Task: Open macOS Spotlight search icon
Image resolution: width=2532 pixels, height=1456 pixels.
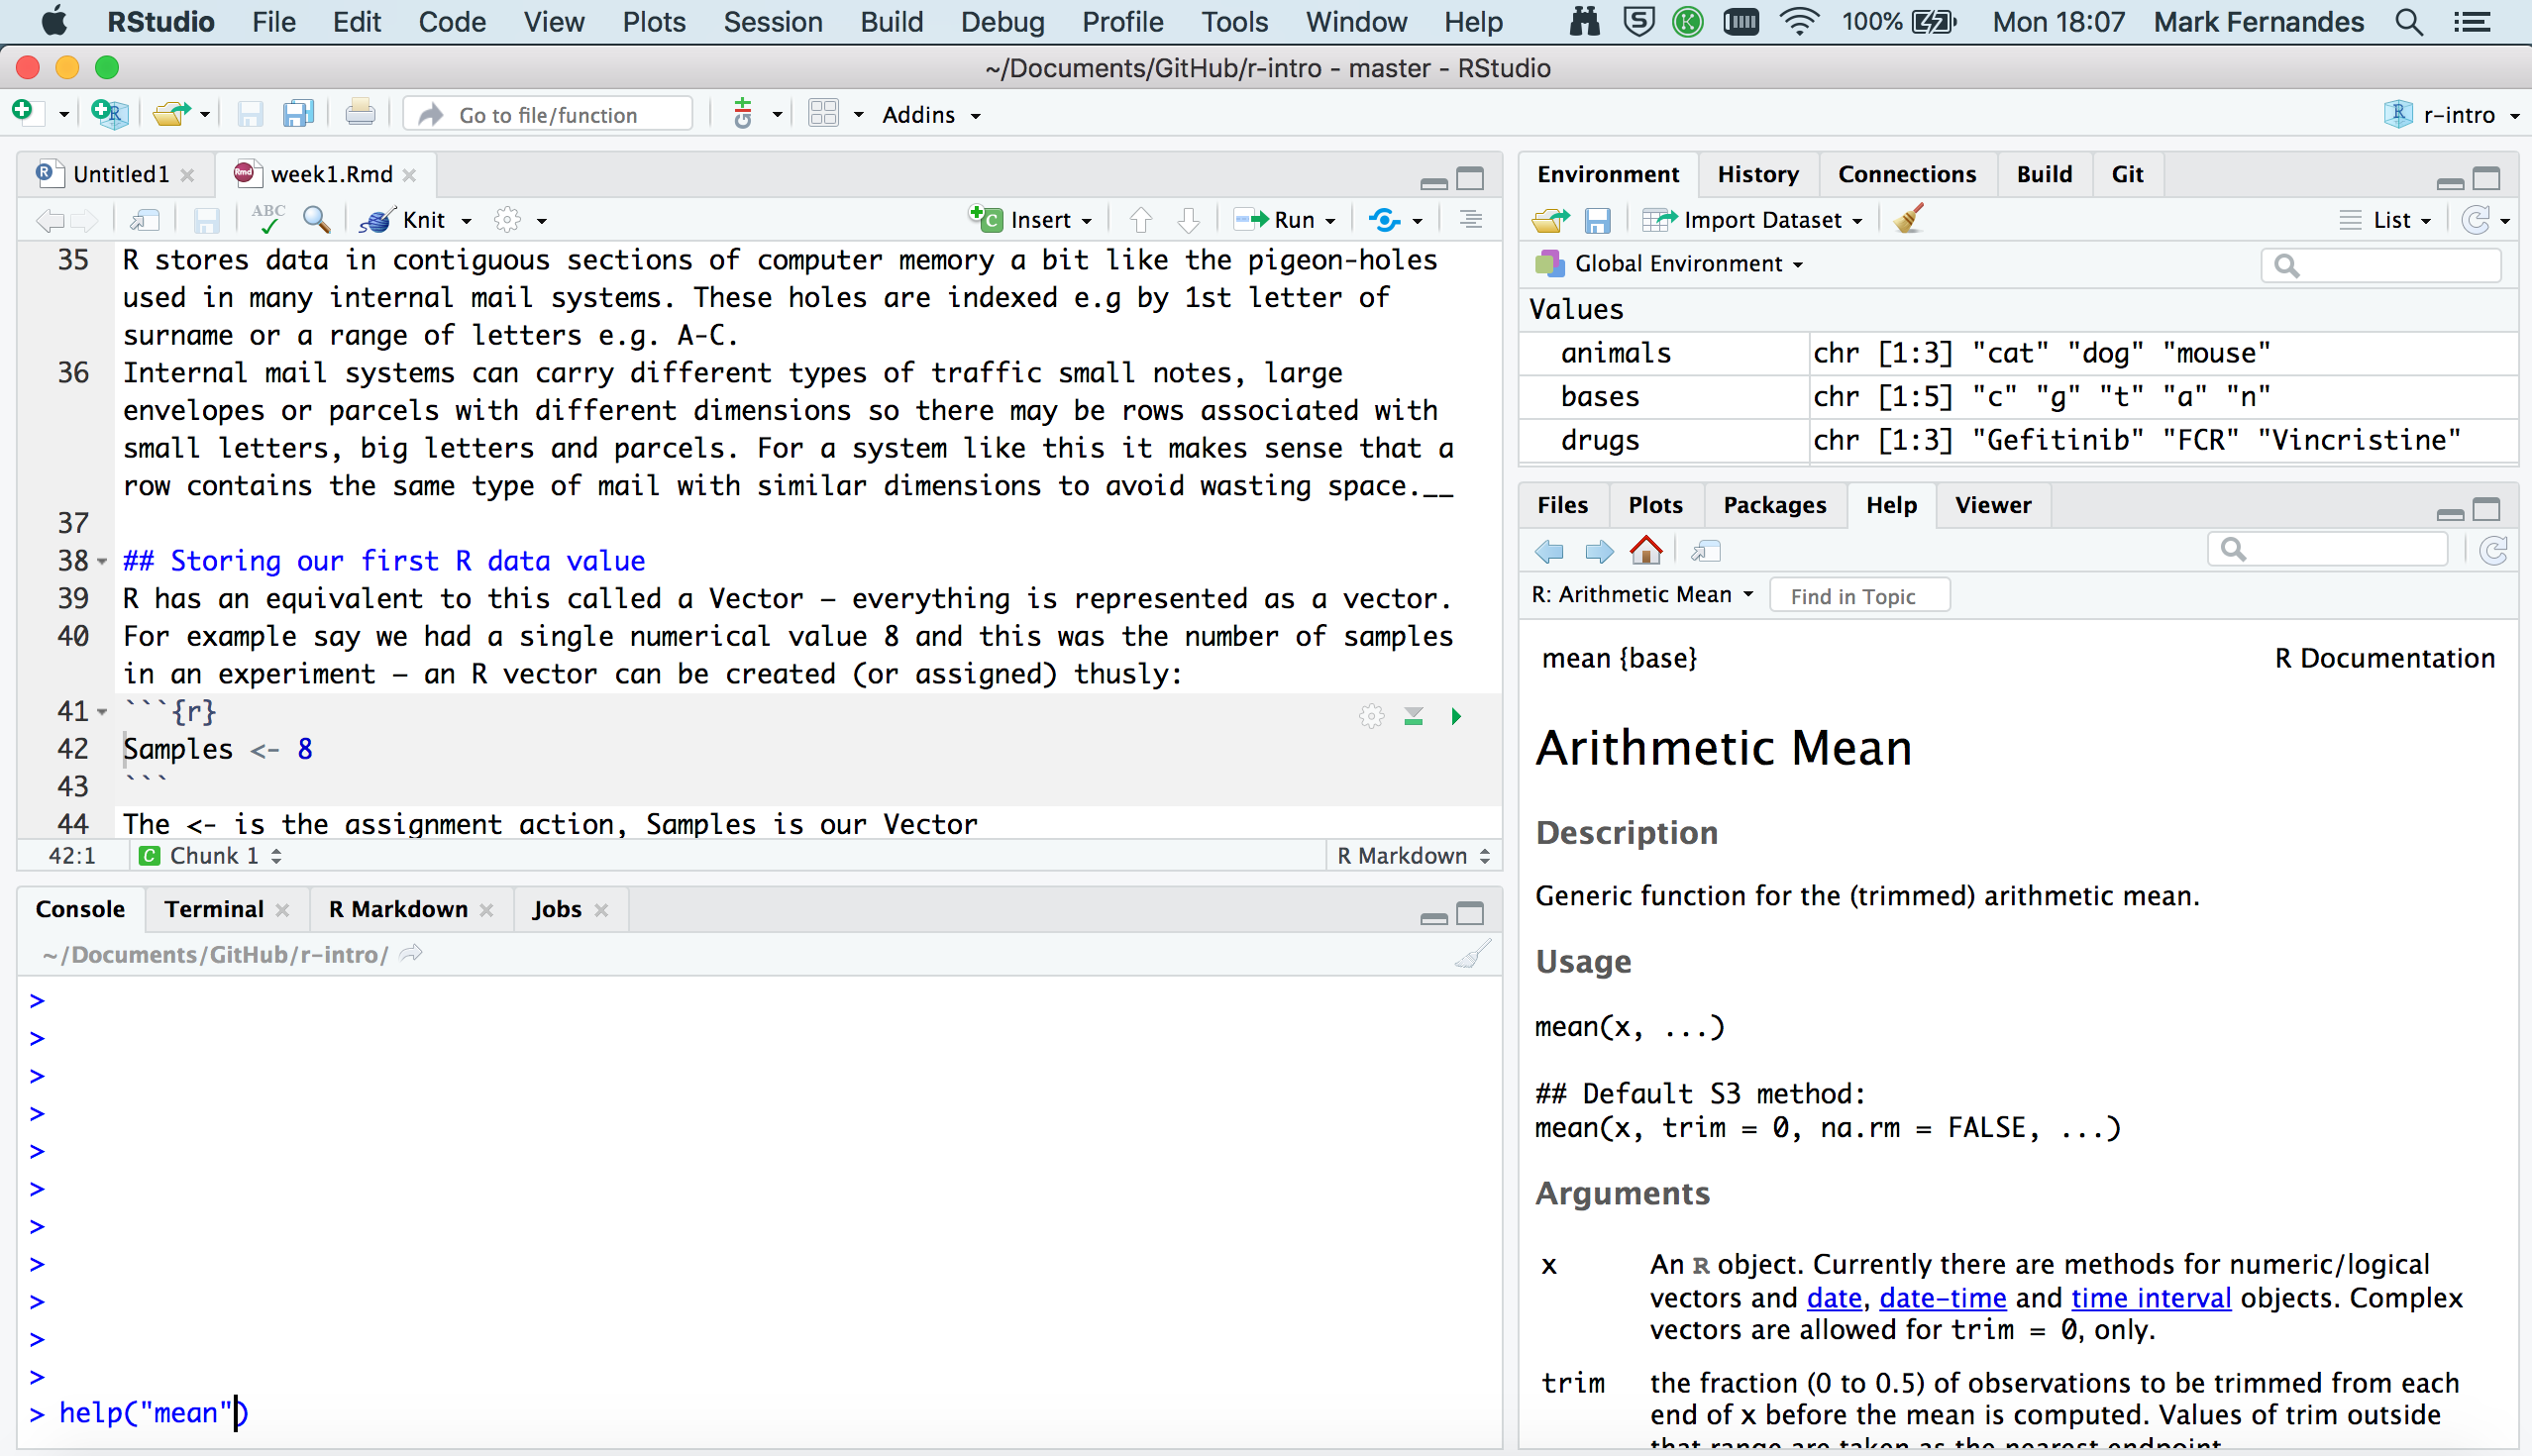Action: point(2408,22)
